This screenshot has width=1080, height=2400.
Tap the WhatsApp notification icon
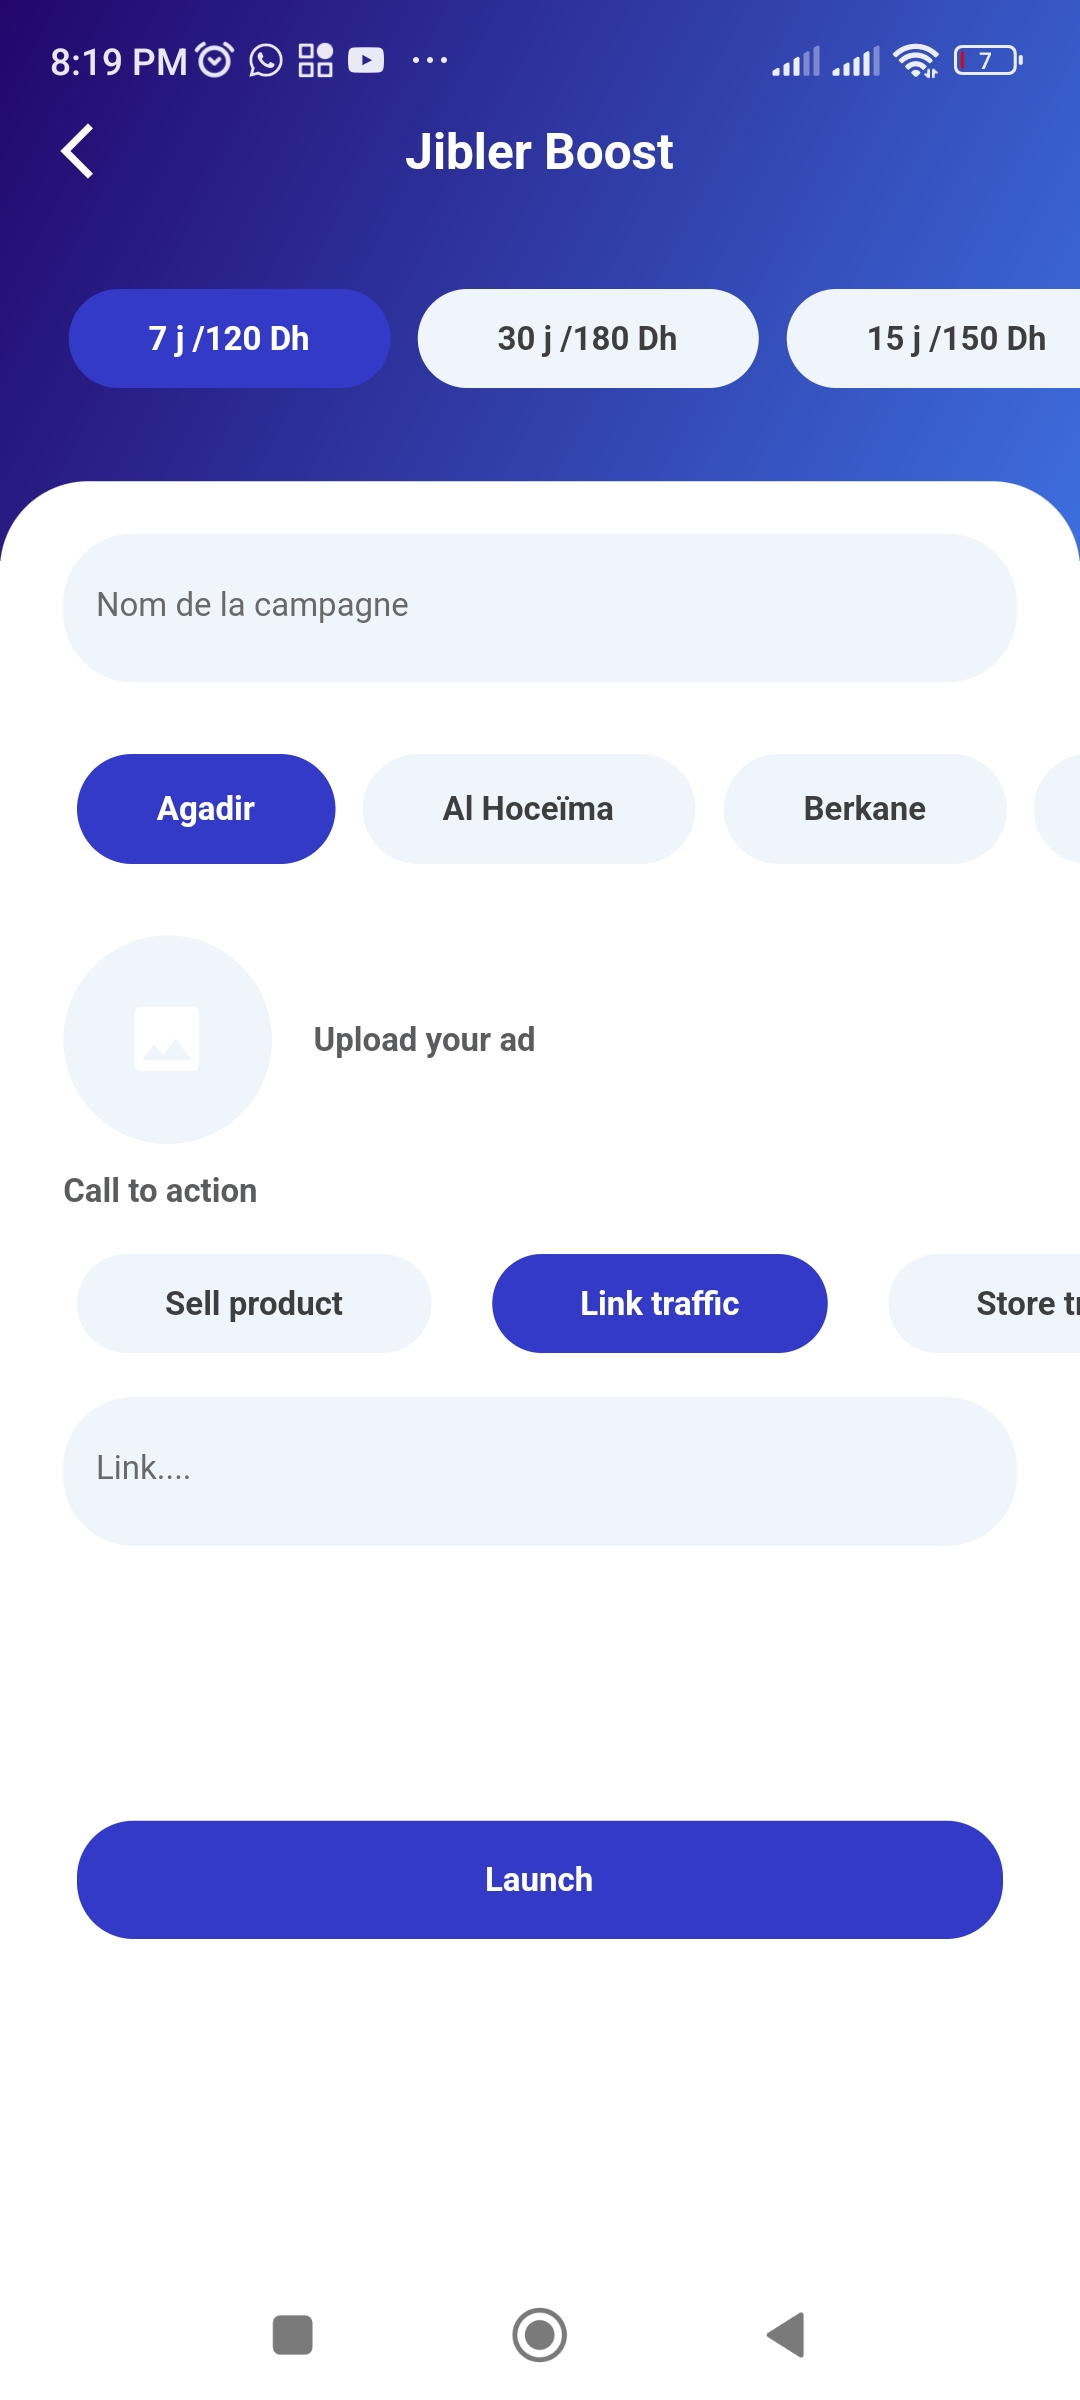[x=265, y=61]
